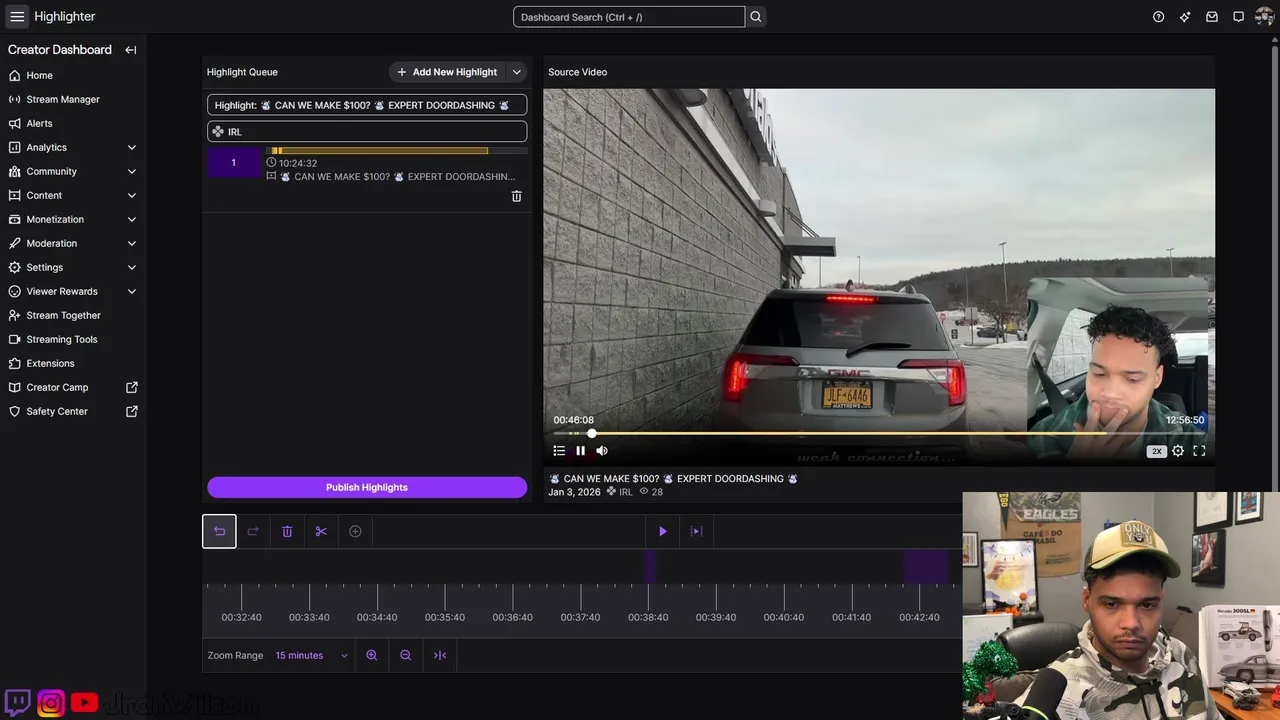Add segment with plus circle icon
The height and width of the screenshot is (720, 1280).
click(355, 531)
